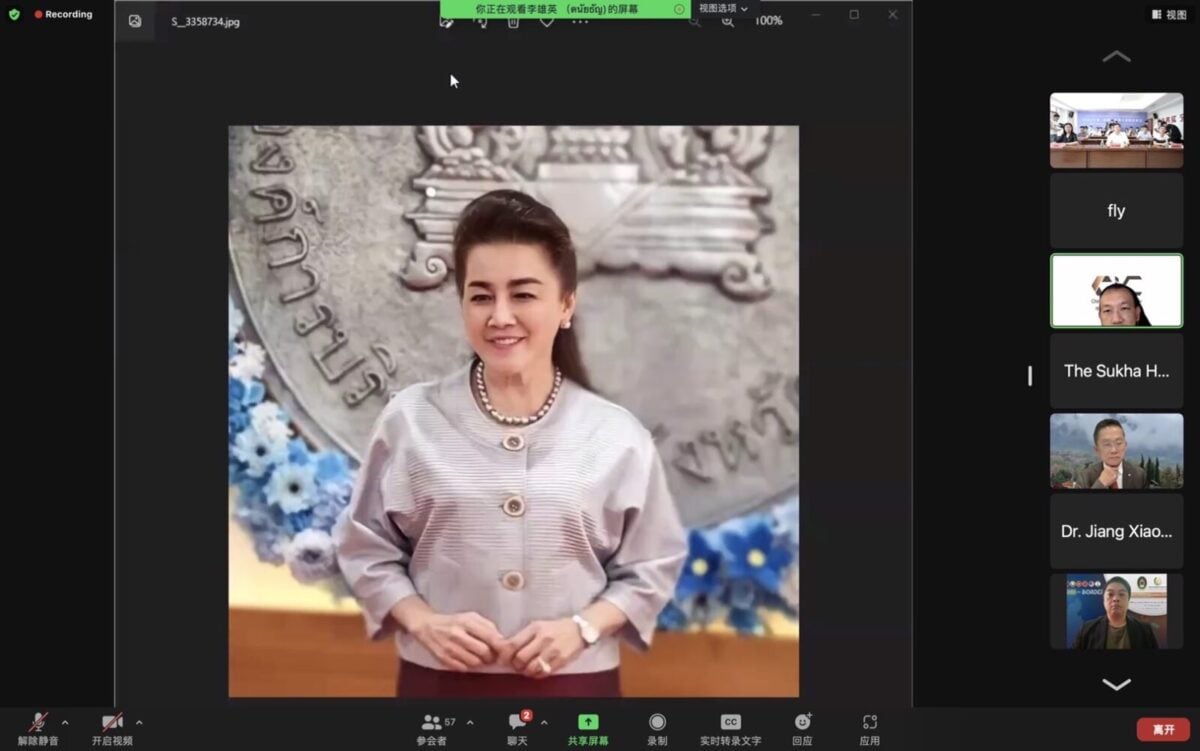Open the view layout menu

point(1169,14)
